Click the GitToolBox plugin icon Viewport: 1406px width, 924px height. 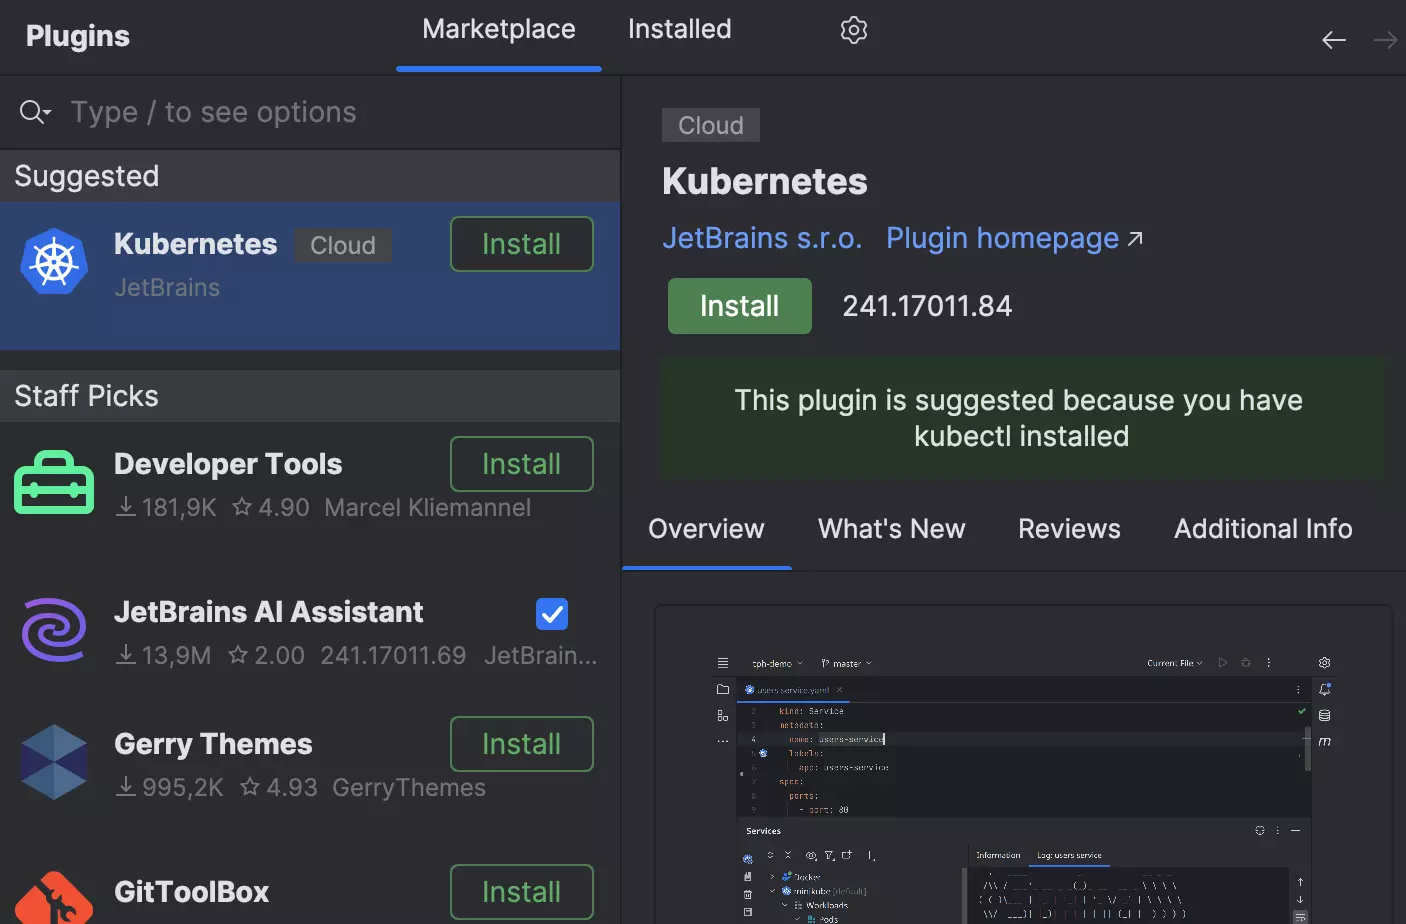(53, 895)
